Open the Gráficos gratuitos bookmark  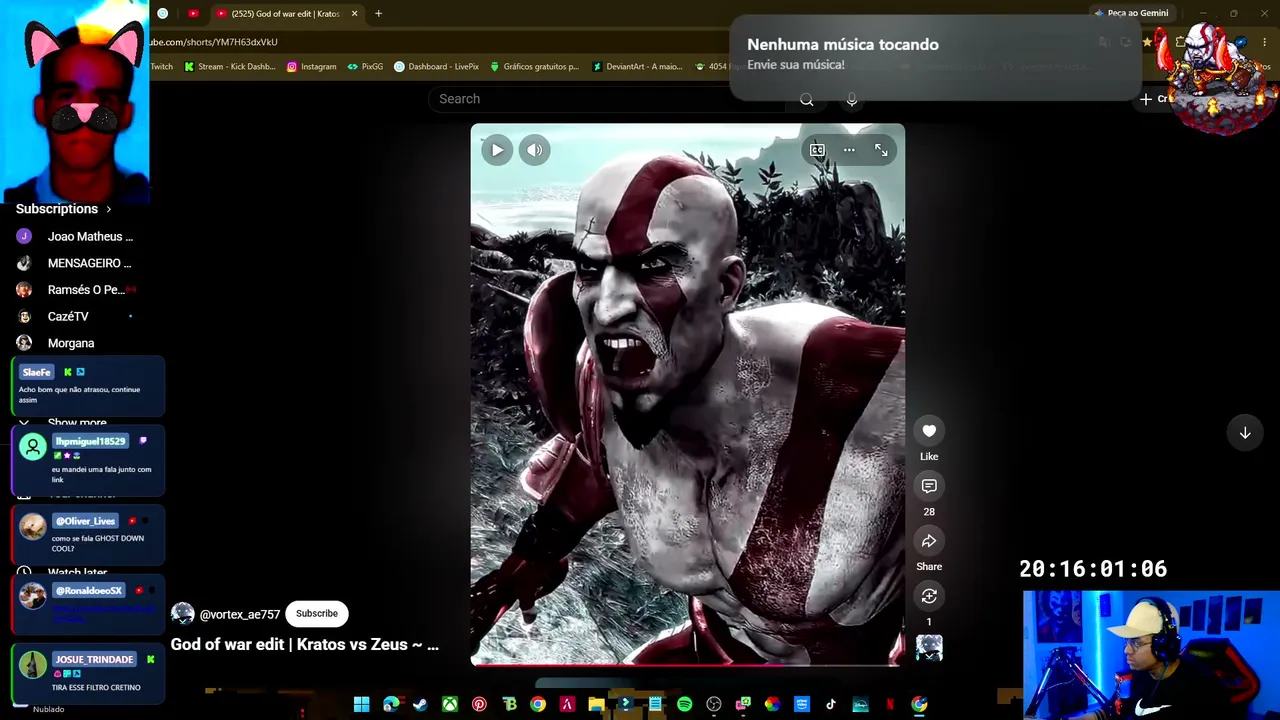534,67
